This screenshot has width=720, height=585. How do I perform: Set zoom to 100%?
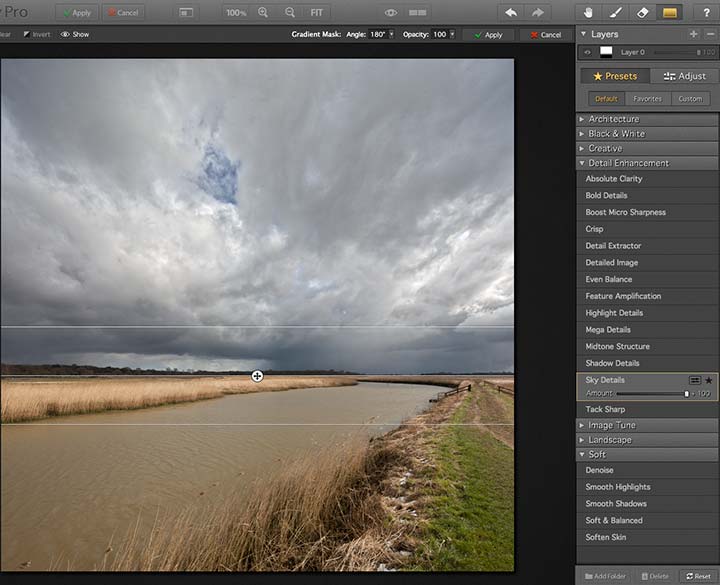click(x=236, y=13)
